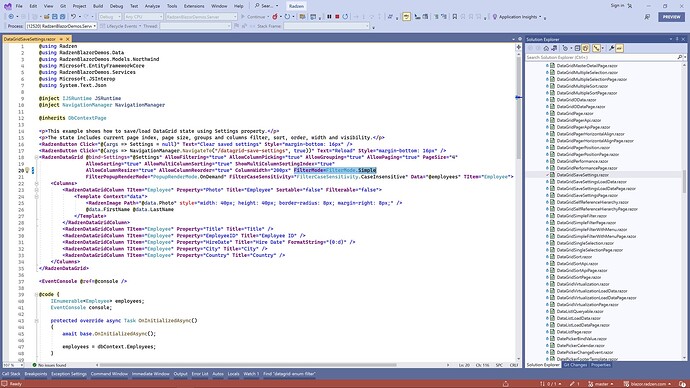Click the notifications icon in status bar
The width and height of the screenshot is (690, 388).
click(682, 384)
